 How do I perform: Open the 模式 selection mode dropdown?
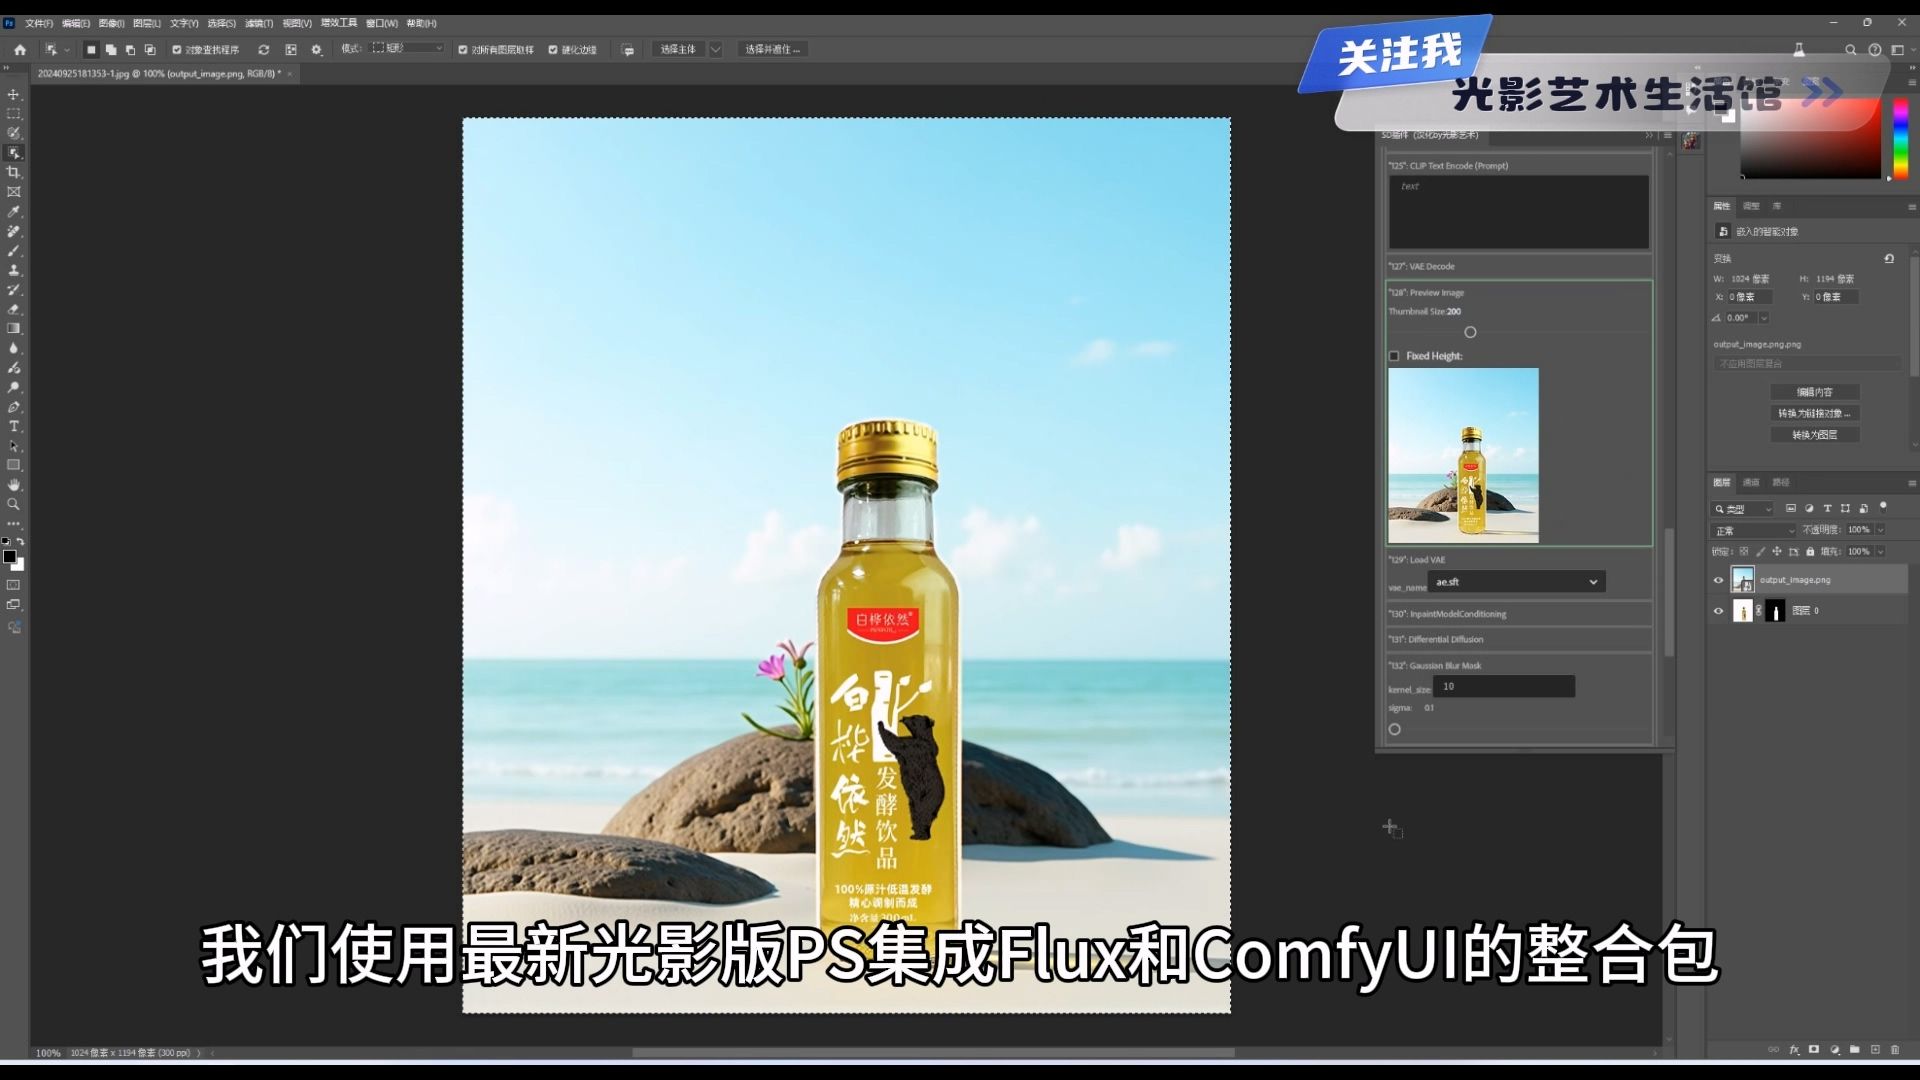point(408,48)
